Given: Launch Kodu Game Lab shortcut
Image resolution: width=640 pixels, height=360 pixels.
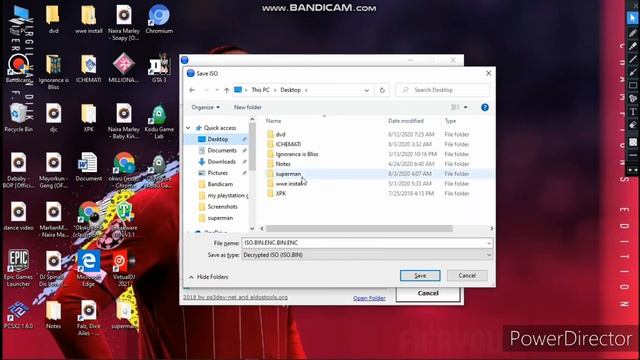Looking at the screenshot, I should 159,121.
